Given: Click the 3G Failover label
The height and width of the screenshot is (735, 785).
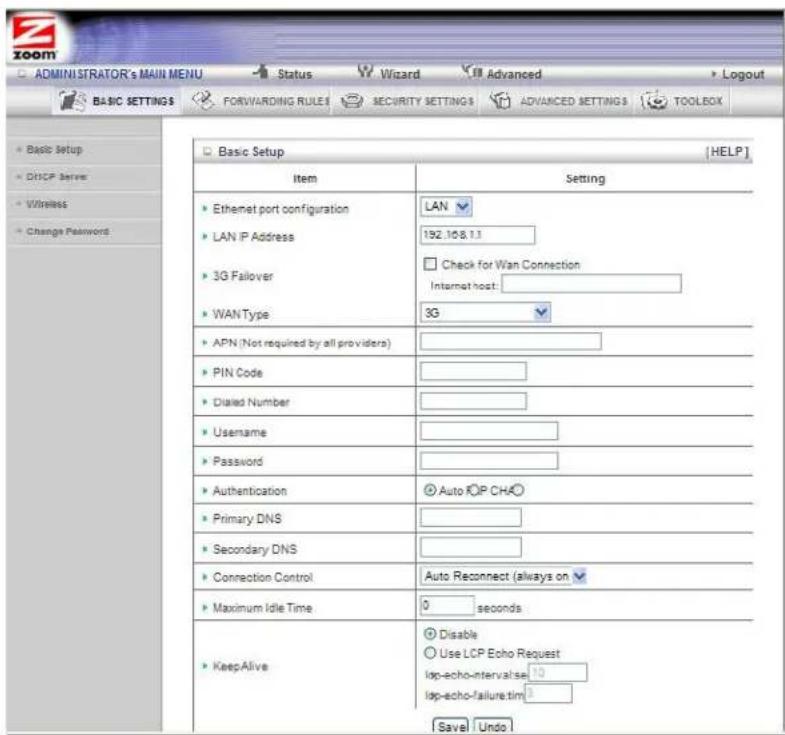Looking at the screenshot, I should coord(243,276).
